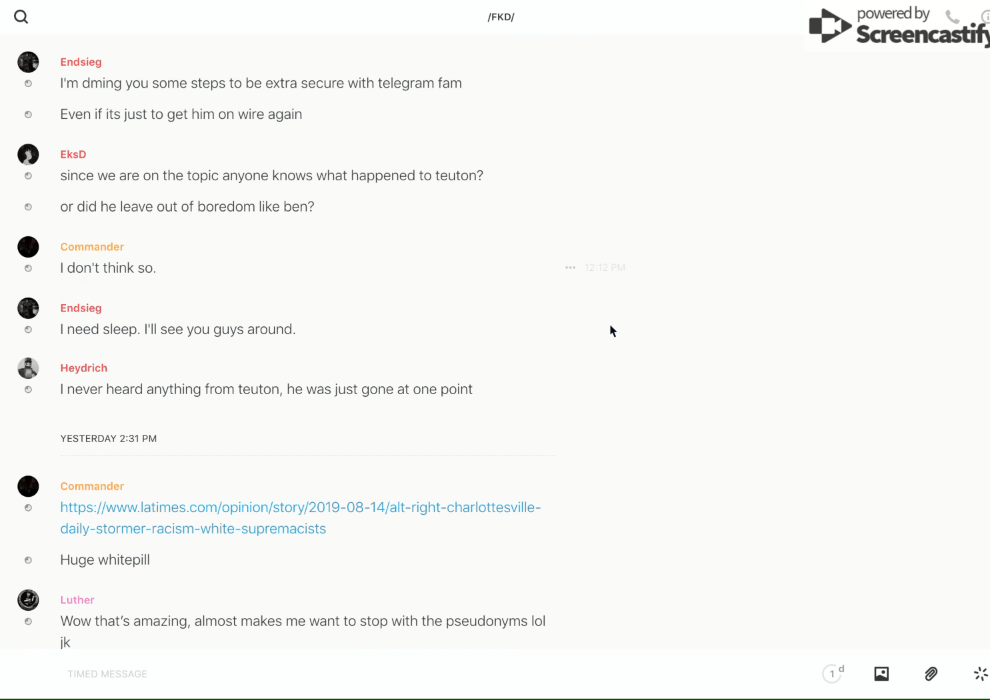Image resolution: width=990 pixels, height=700 pixels.
Task: Toggle the 1d timed message timer
Action: pos(833,674)
